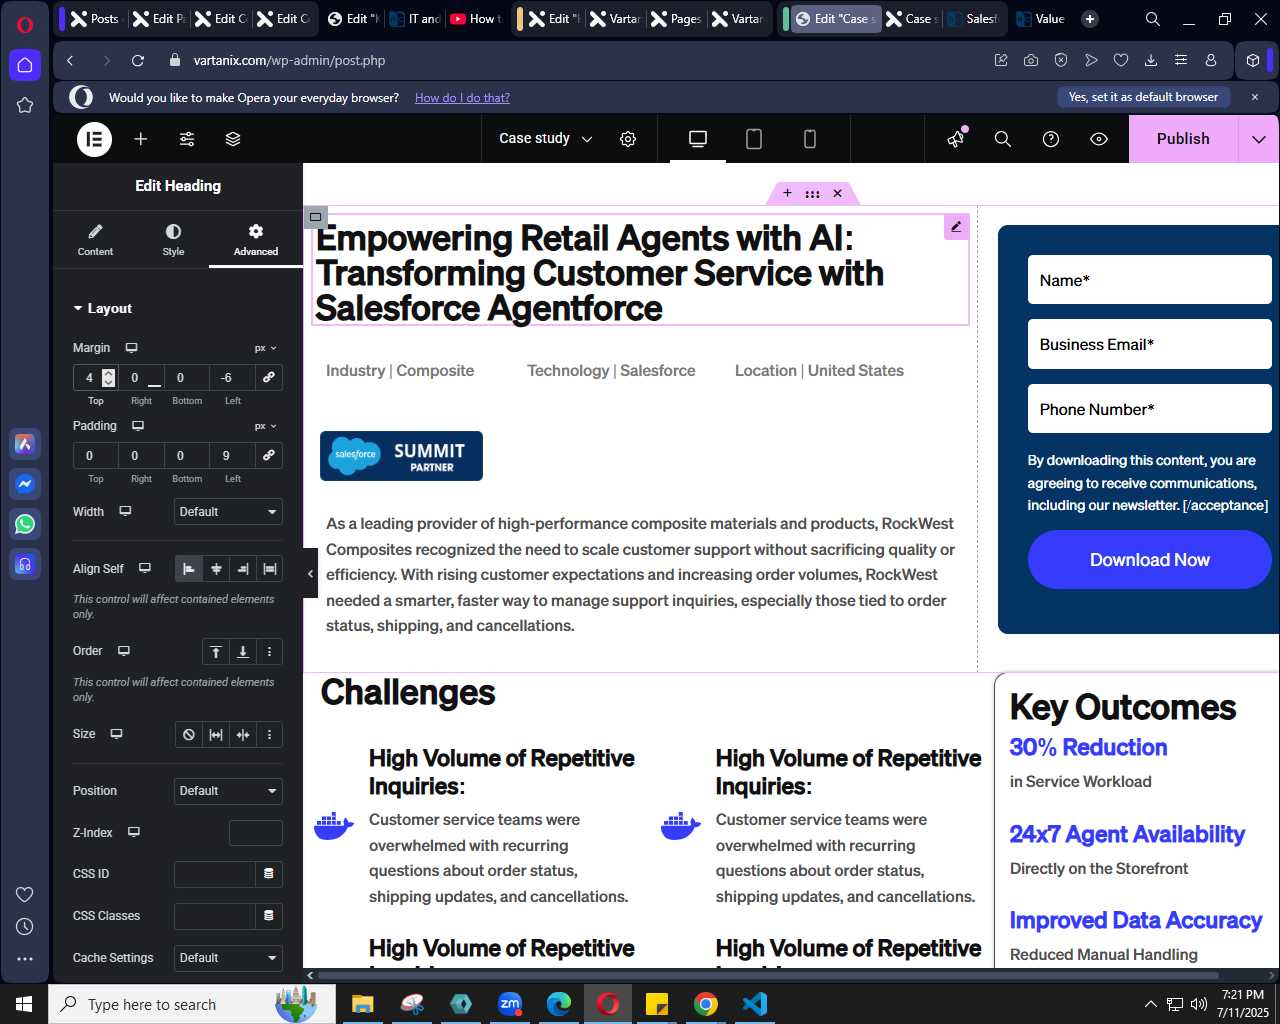
Task: Click the Margin top input field
Action: pyautogui.click(x=95, y=377)
